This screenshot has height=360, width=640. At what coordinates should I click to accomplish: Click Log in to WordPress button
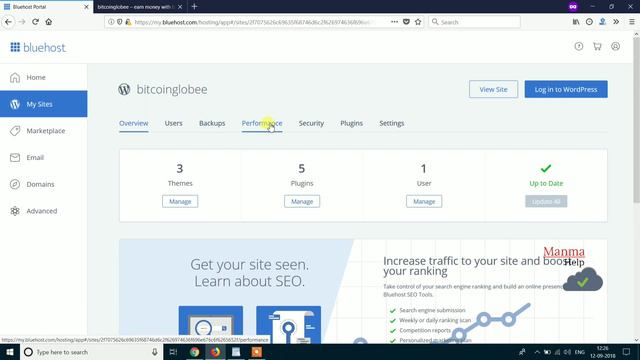tap(566, 89)
